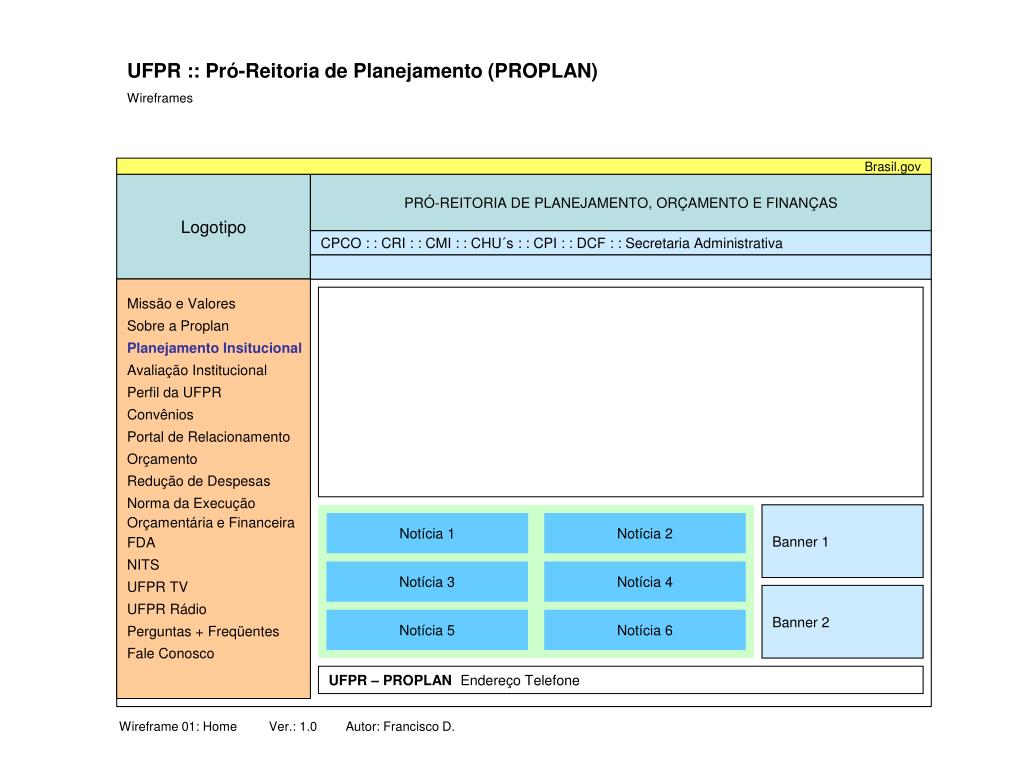Click the Logotipo placeholder box
Screen dimensions: 1024x768
(214, 227)
